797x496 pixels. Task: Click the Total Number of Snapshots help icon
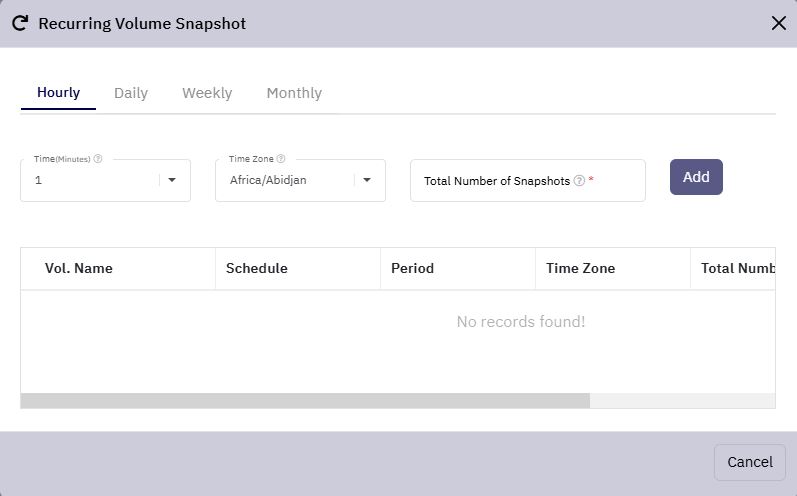(579, 180)
